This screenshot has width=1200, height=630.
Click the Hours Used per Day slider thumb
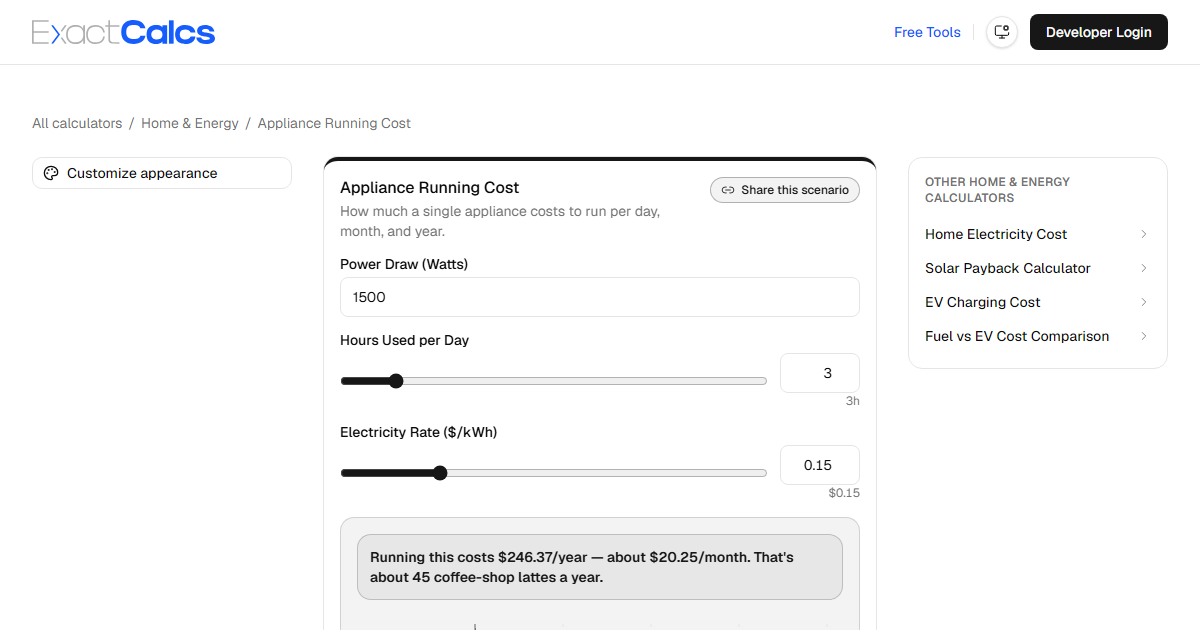tap(395, 381)
